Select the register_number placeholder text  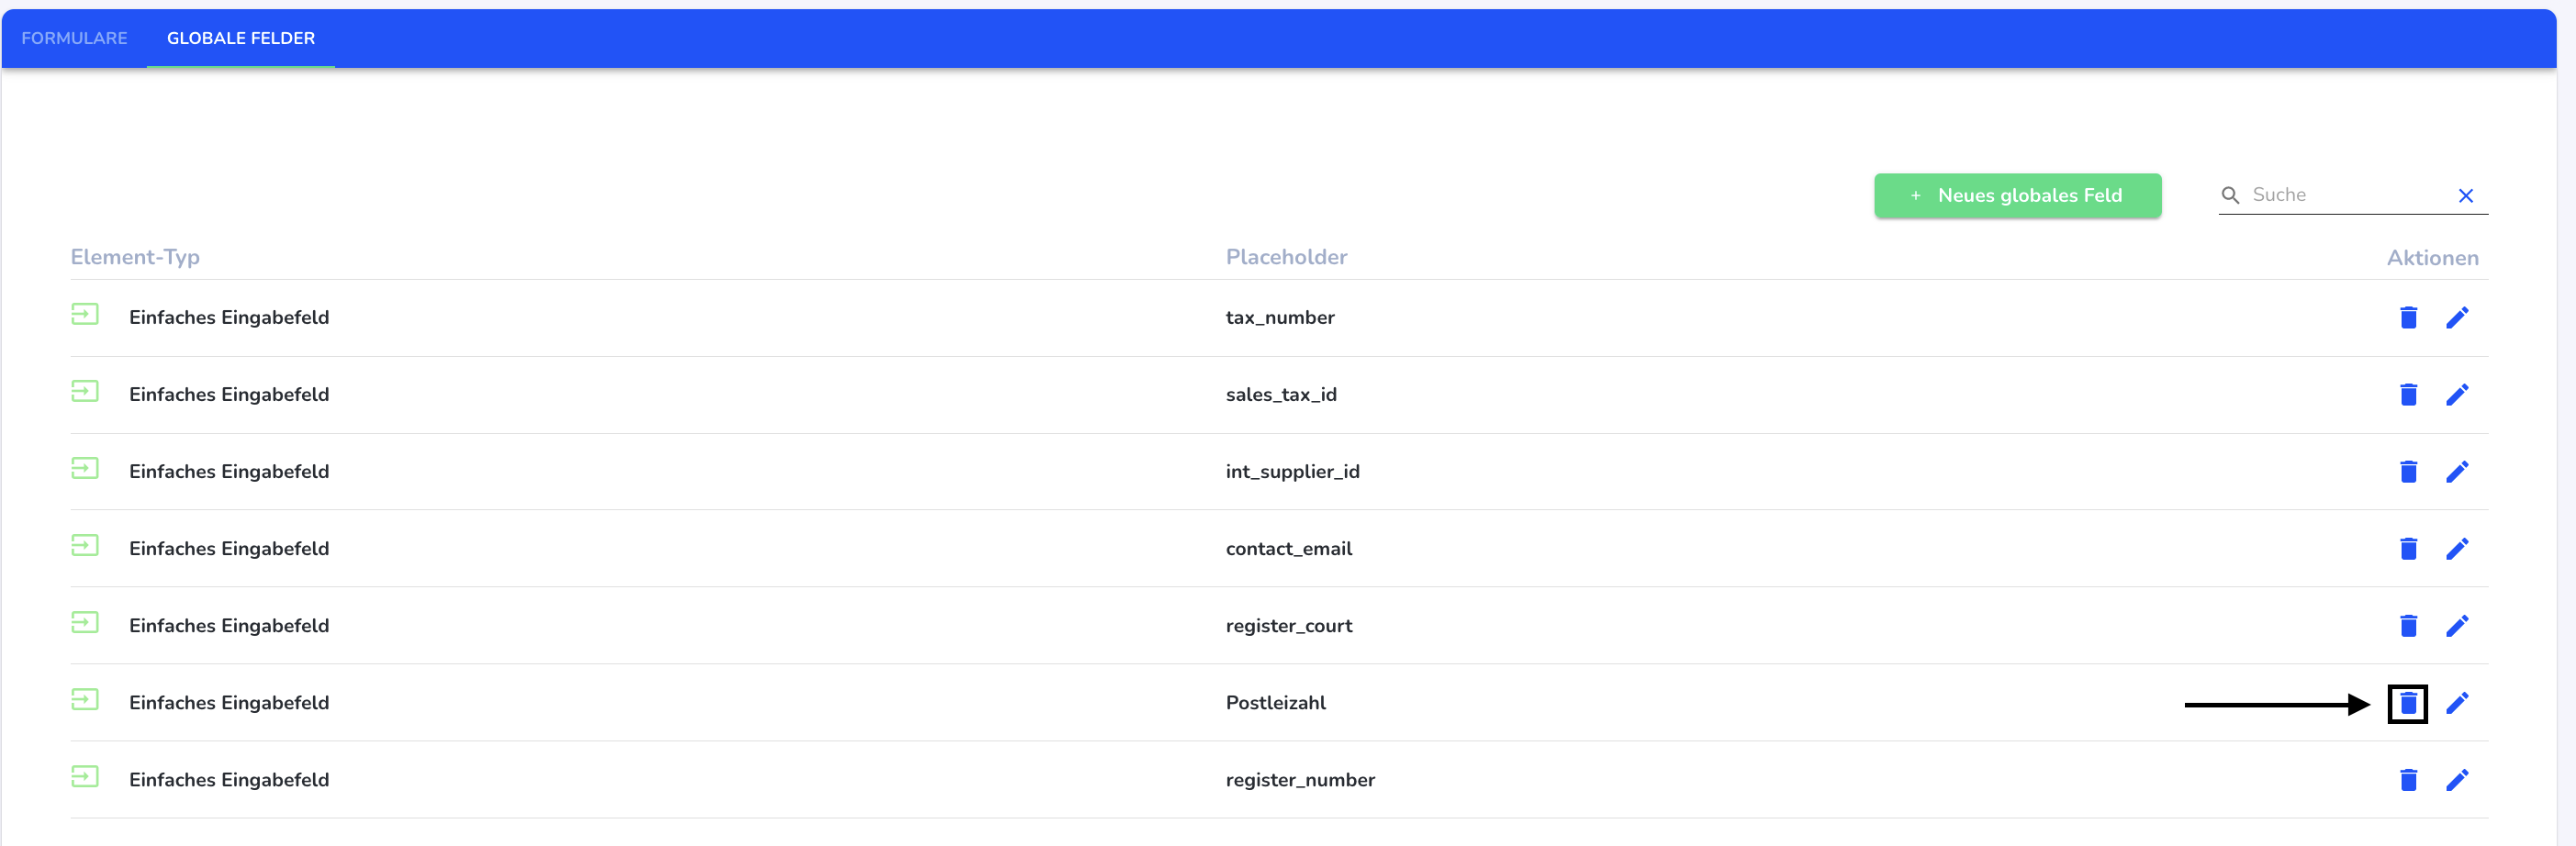(x=1300, y=780)
